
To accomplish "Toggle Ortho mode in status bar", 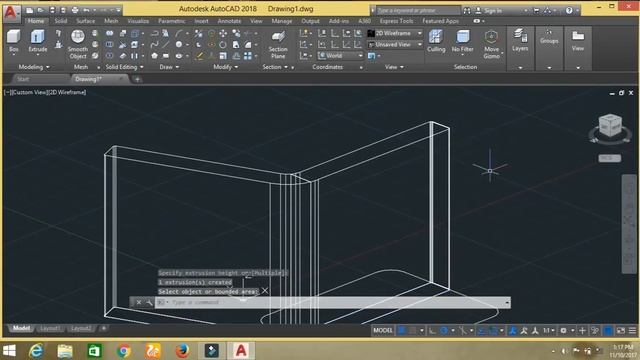I will pyautogui.click(x=432, y=331).
